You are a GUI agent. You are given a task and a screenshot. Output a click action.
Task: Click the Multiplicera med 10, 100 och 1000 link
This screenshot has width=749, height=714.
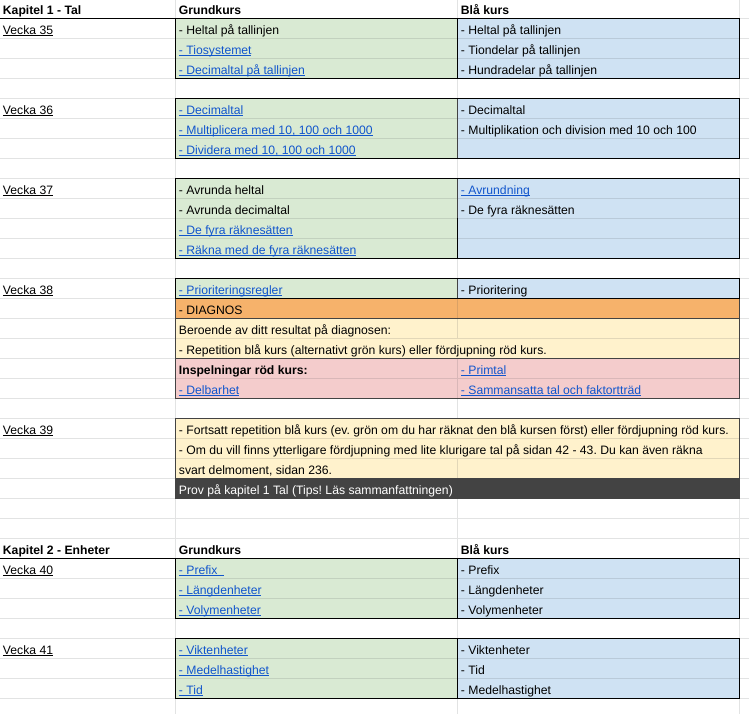click(278, 130)
